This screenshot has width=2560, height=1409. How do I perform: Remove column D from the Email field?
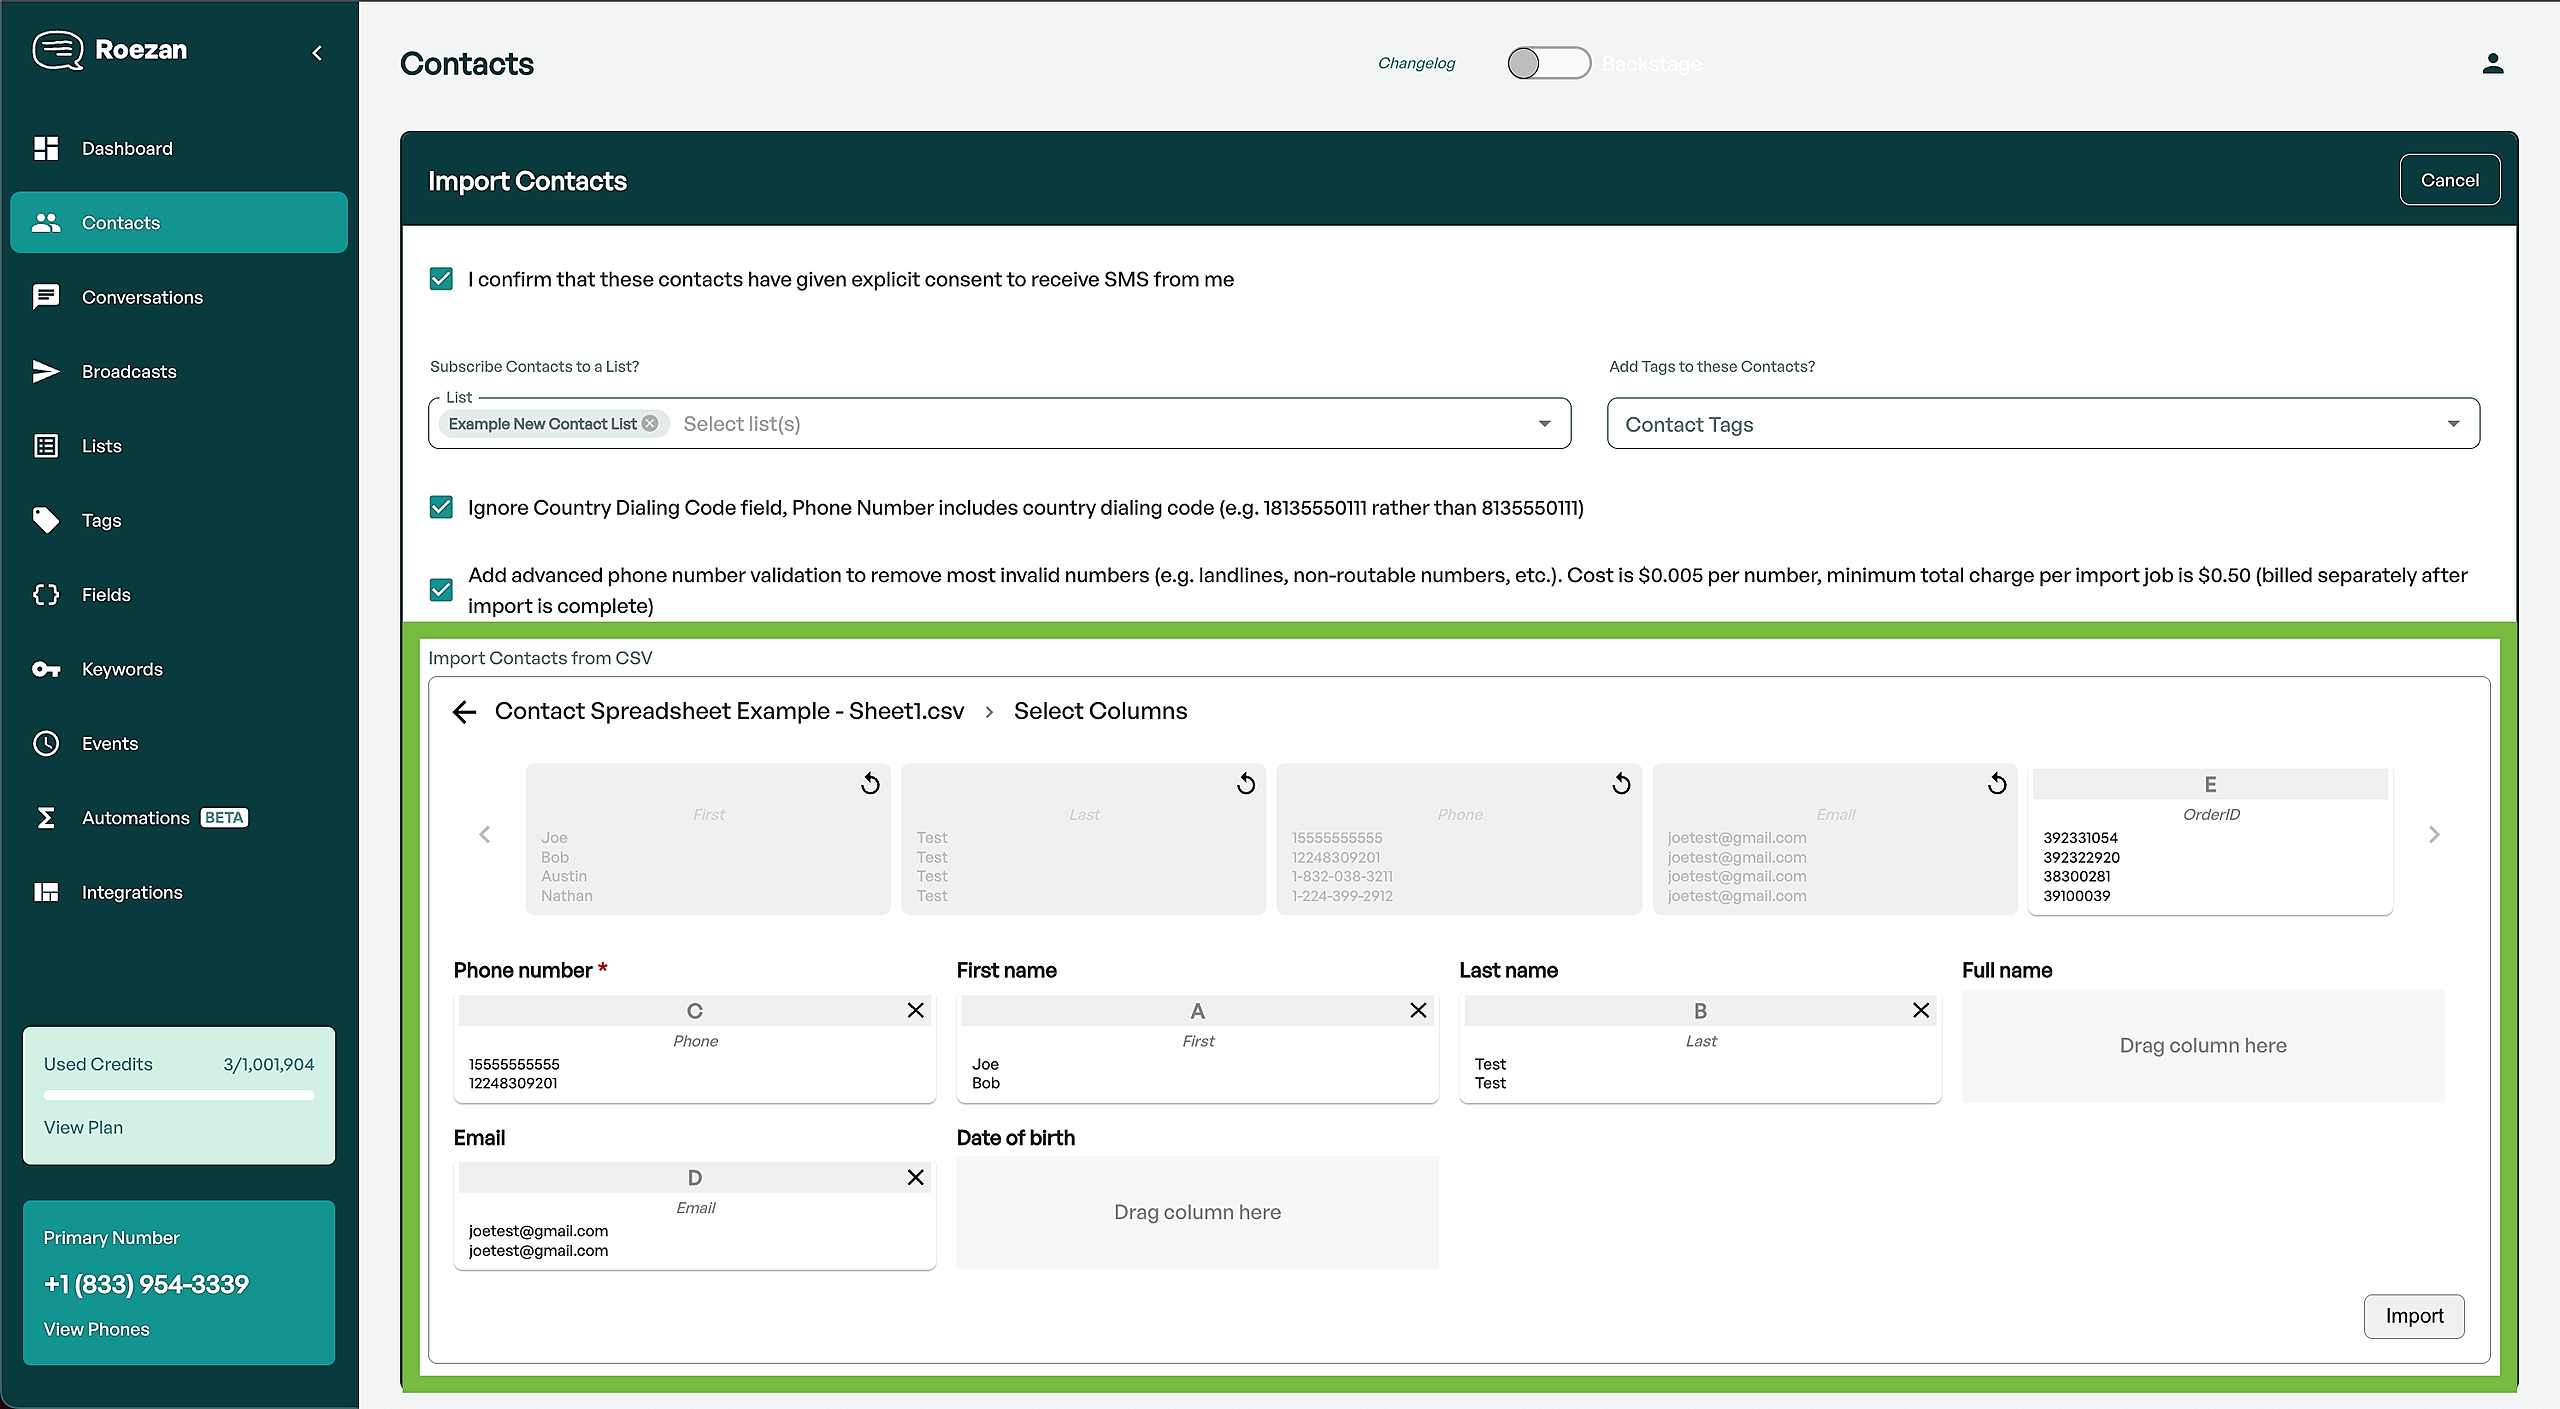pyautogui.click(x=915, y=1177)
